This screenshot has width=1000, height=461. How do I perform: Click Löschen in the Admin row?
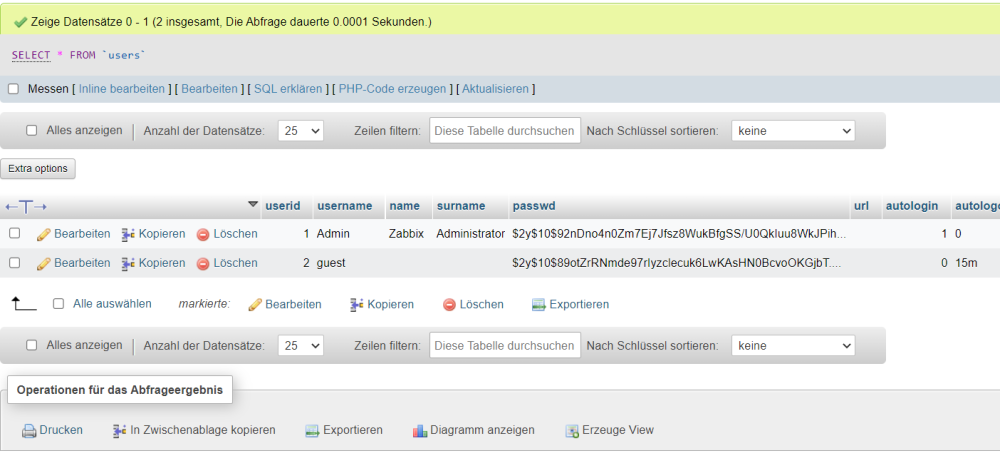[235, 234]
